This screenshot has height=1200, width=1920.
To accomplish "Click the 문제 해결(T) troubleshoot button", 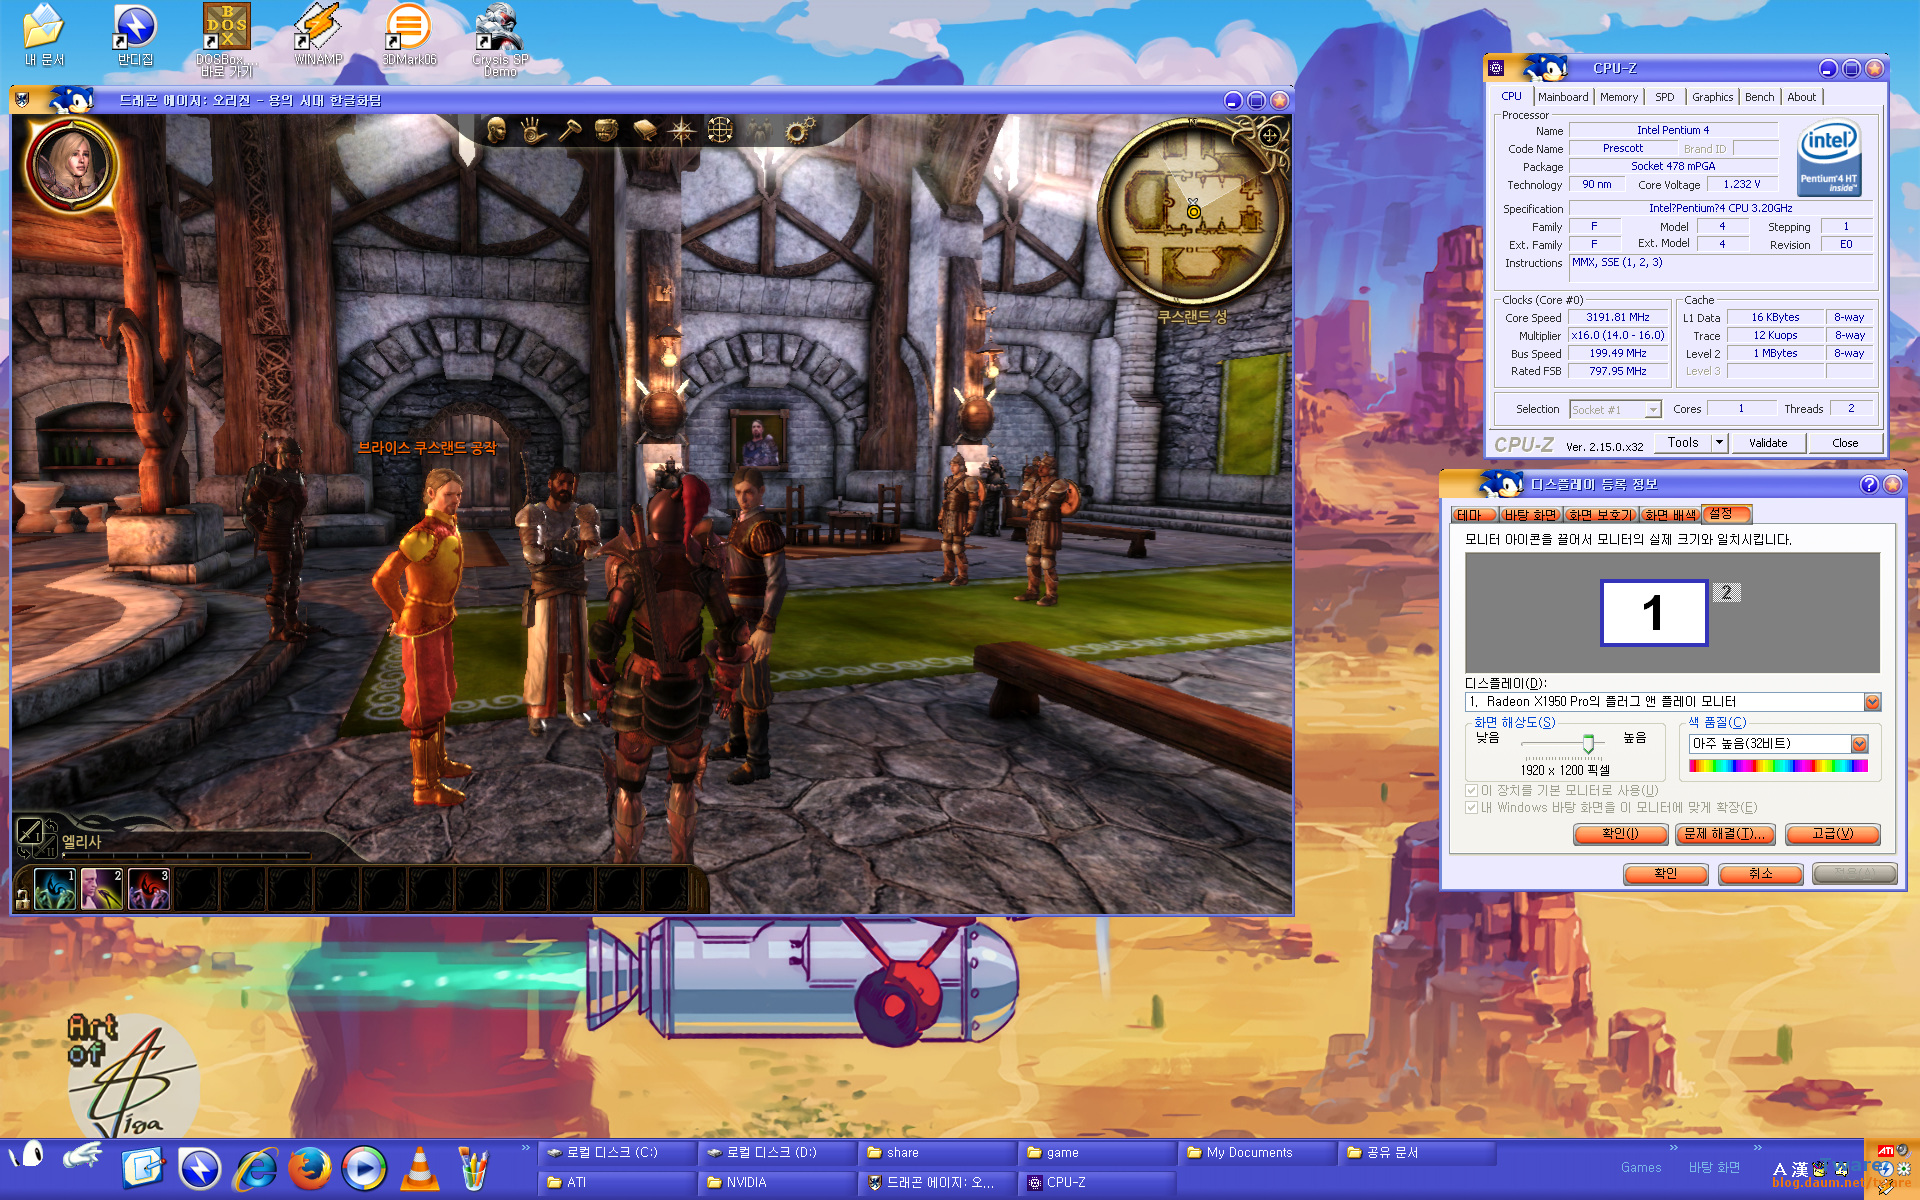I will pyautogui.click(x=1727, y=834).
